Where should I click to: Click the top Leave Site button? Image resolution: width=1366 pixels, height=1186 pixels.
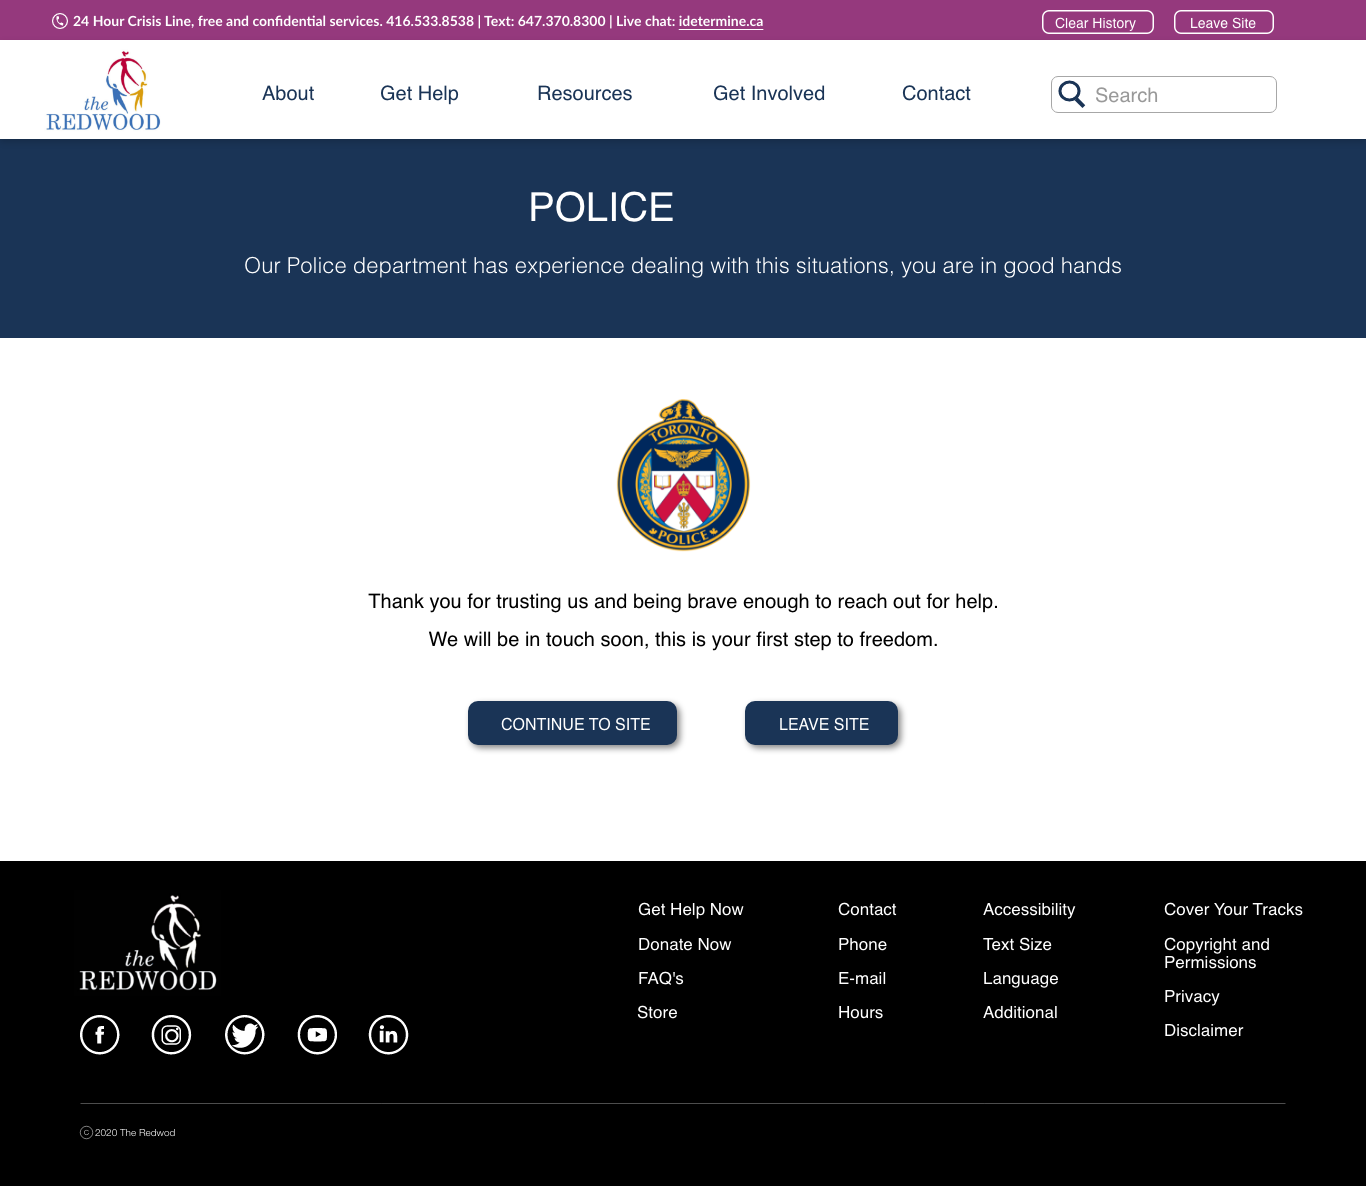[x=1224, y=22]
